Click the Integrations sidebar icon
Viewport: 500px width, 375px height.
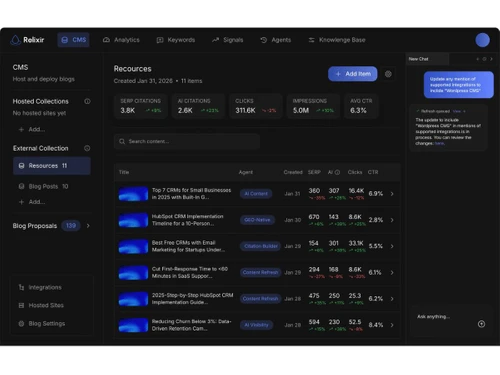[21, 287]
